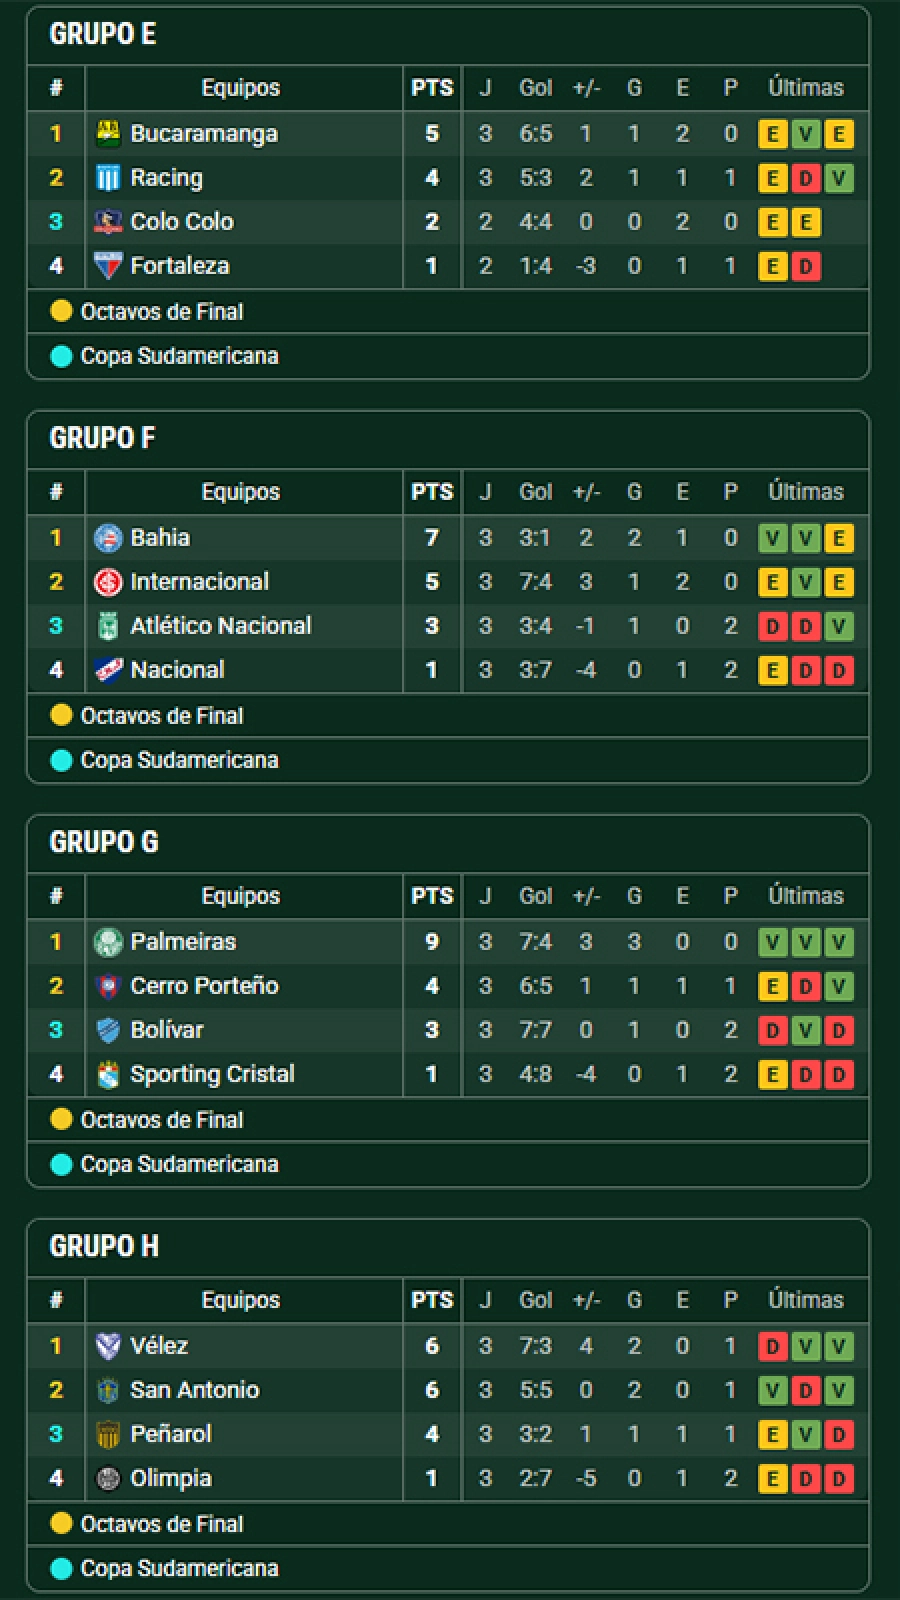
Task: Open the San Antonio team page
Action: pos(195,1390)
